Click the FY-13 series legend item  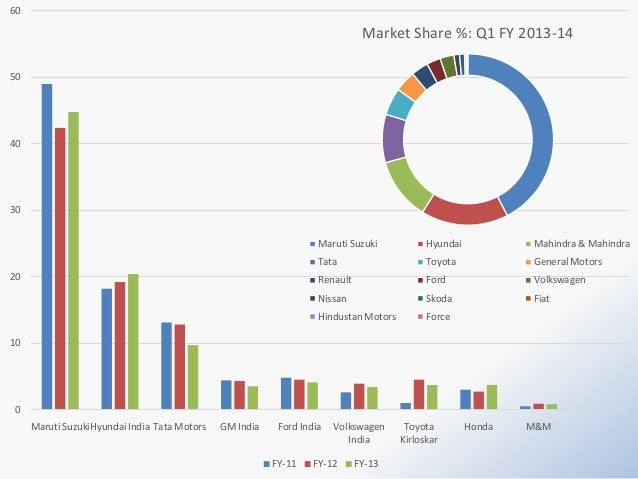tap(362, 464)
